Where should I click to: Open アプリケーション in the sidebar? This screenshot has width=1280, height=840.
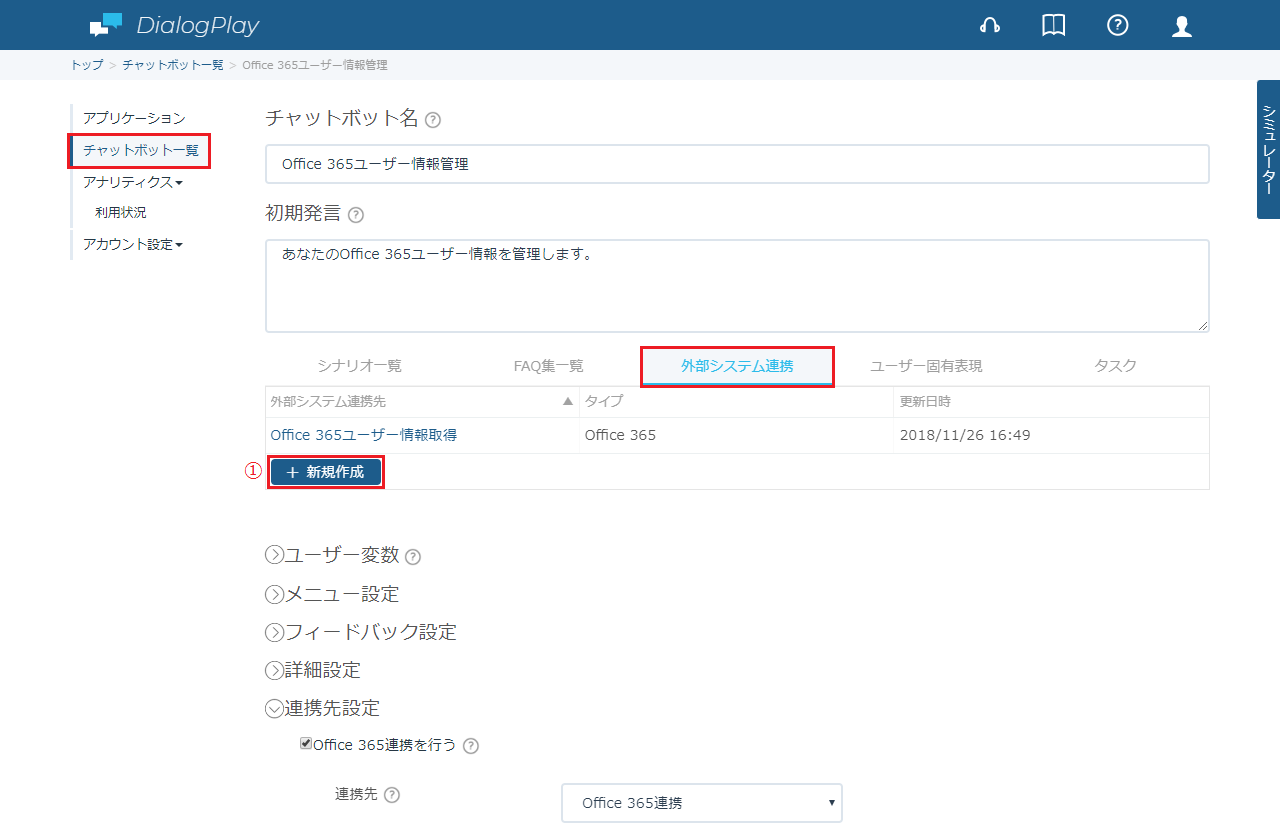click(x=134, y=119)
